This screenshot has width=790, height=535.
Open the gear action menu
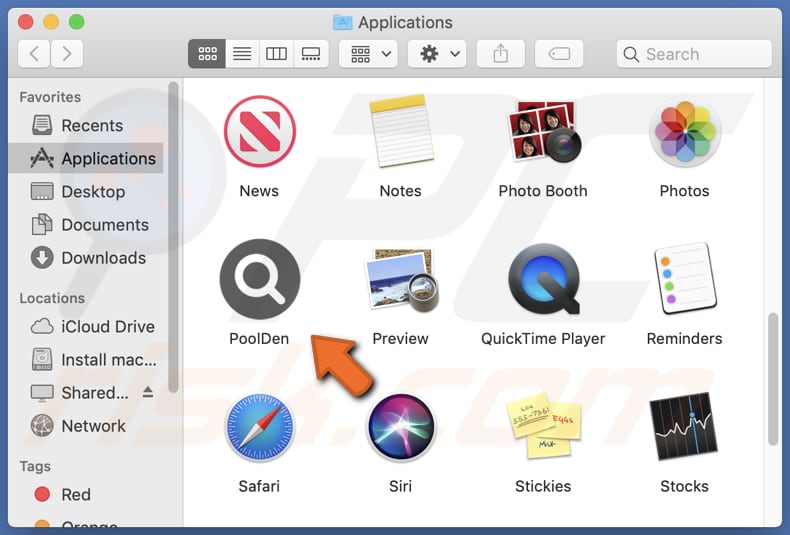(437, 53)
